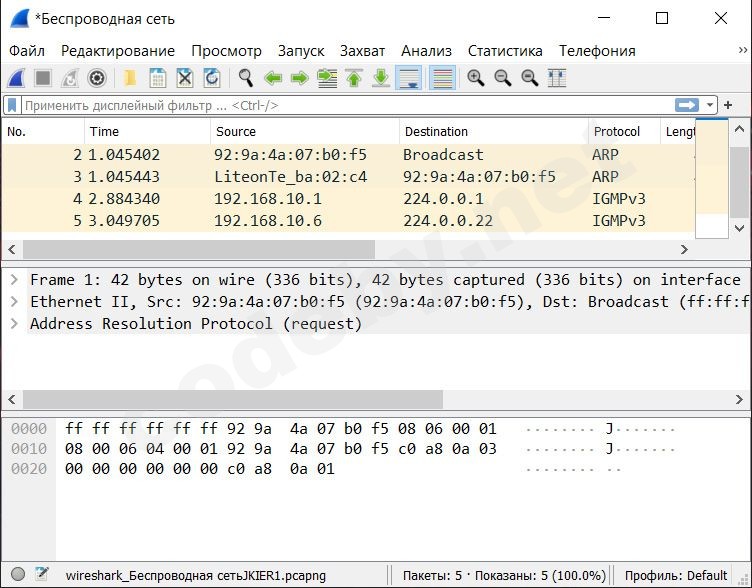
Task: Add a filter button with plus
Action: (x=728, y=105)
